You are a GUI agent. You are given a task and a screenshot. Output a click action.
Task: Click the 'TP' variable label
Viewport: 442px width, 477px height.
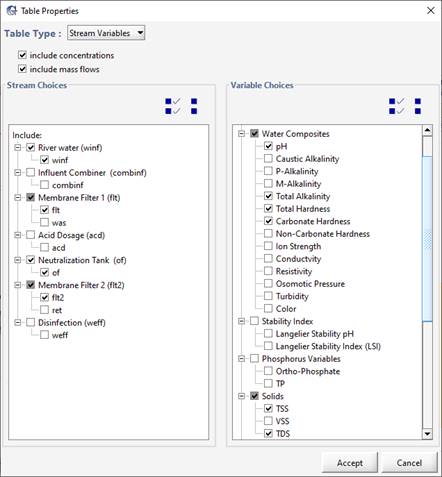pyautogui.click(x=280, y=384)
